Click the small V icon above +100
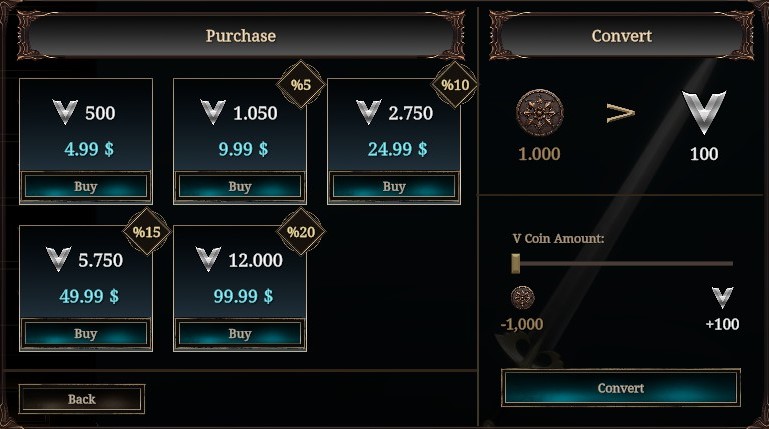The width and height of the screenshot is (769, 429). pos(722,297)
